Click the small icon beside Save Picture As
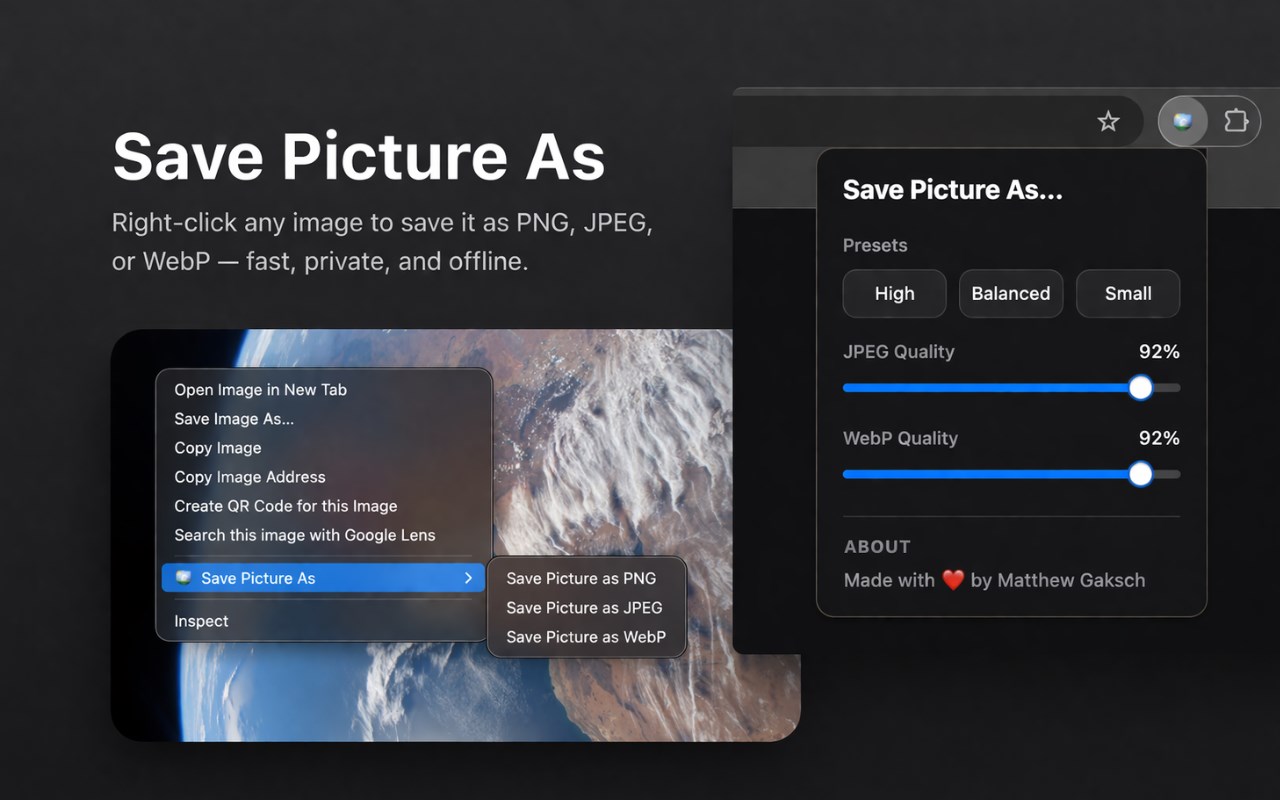 tap(183, 578)
